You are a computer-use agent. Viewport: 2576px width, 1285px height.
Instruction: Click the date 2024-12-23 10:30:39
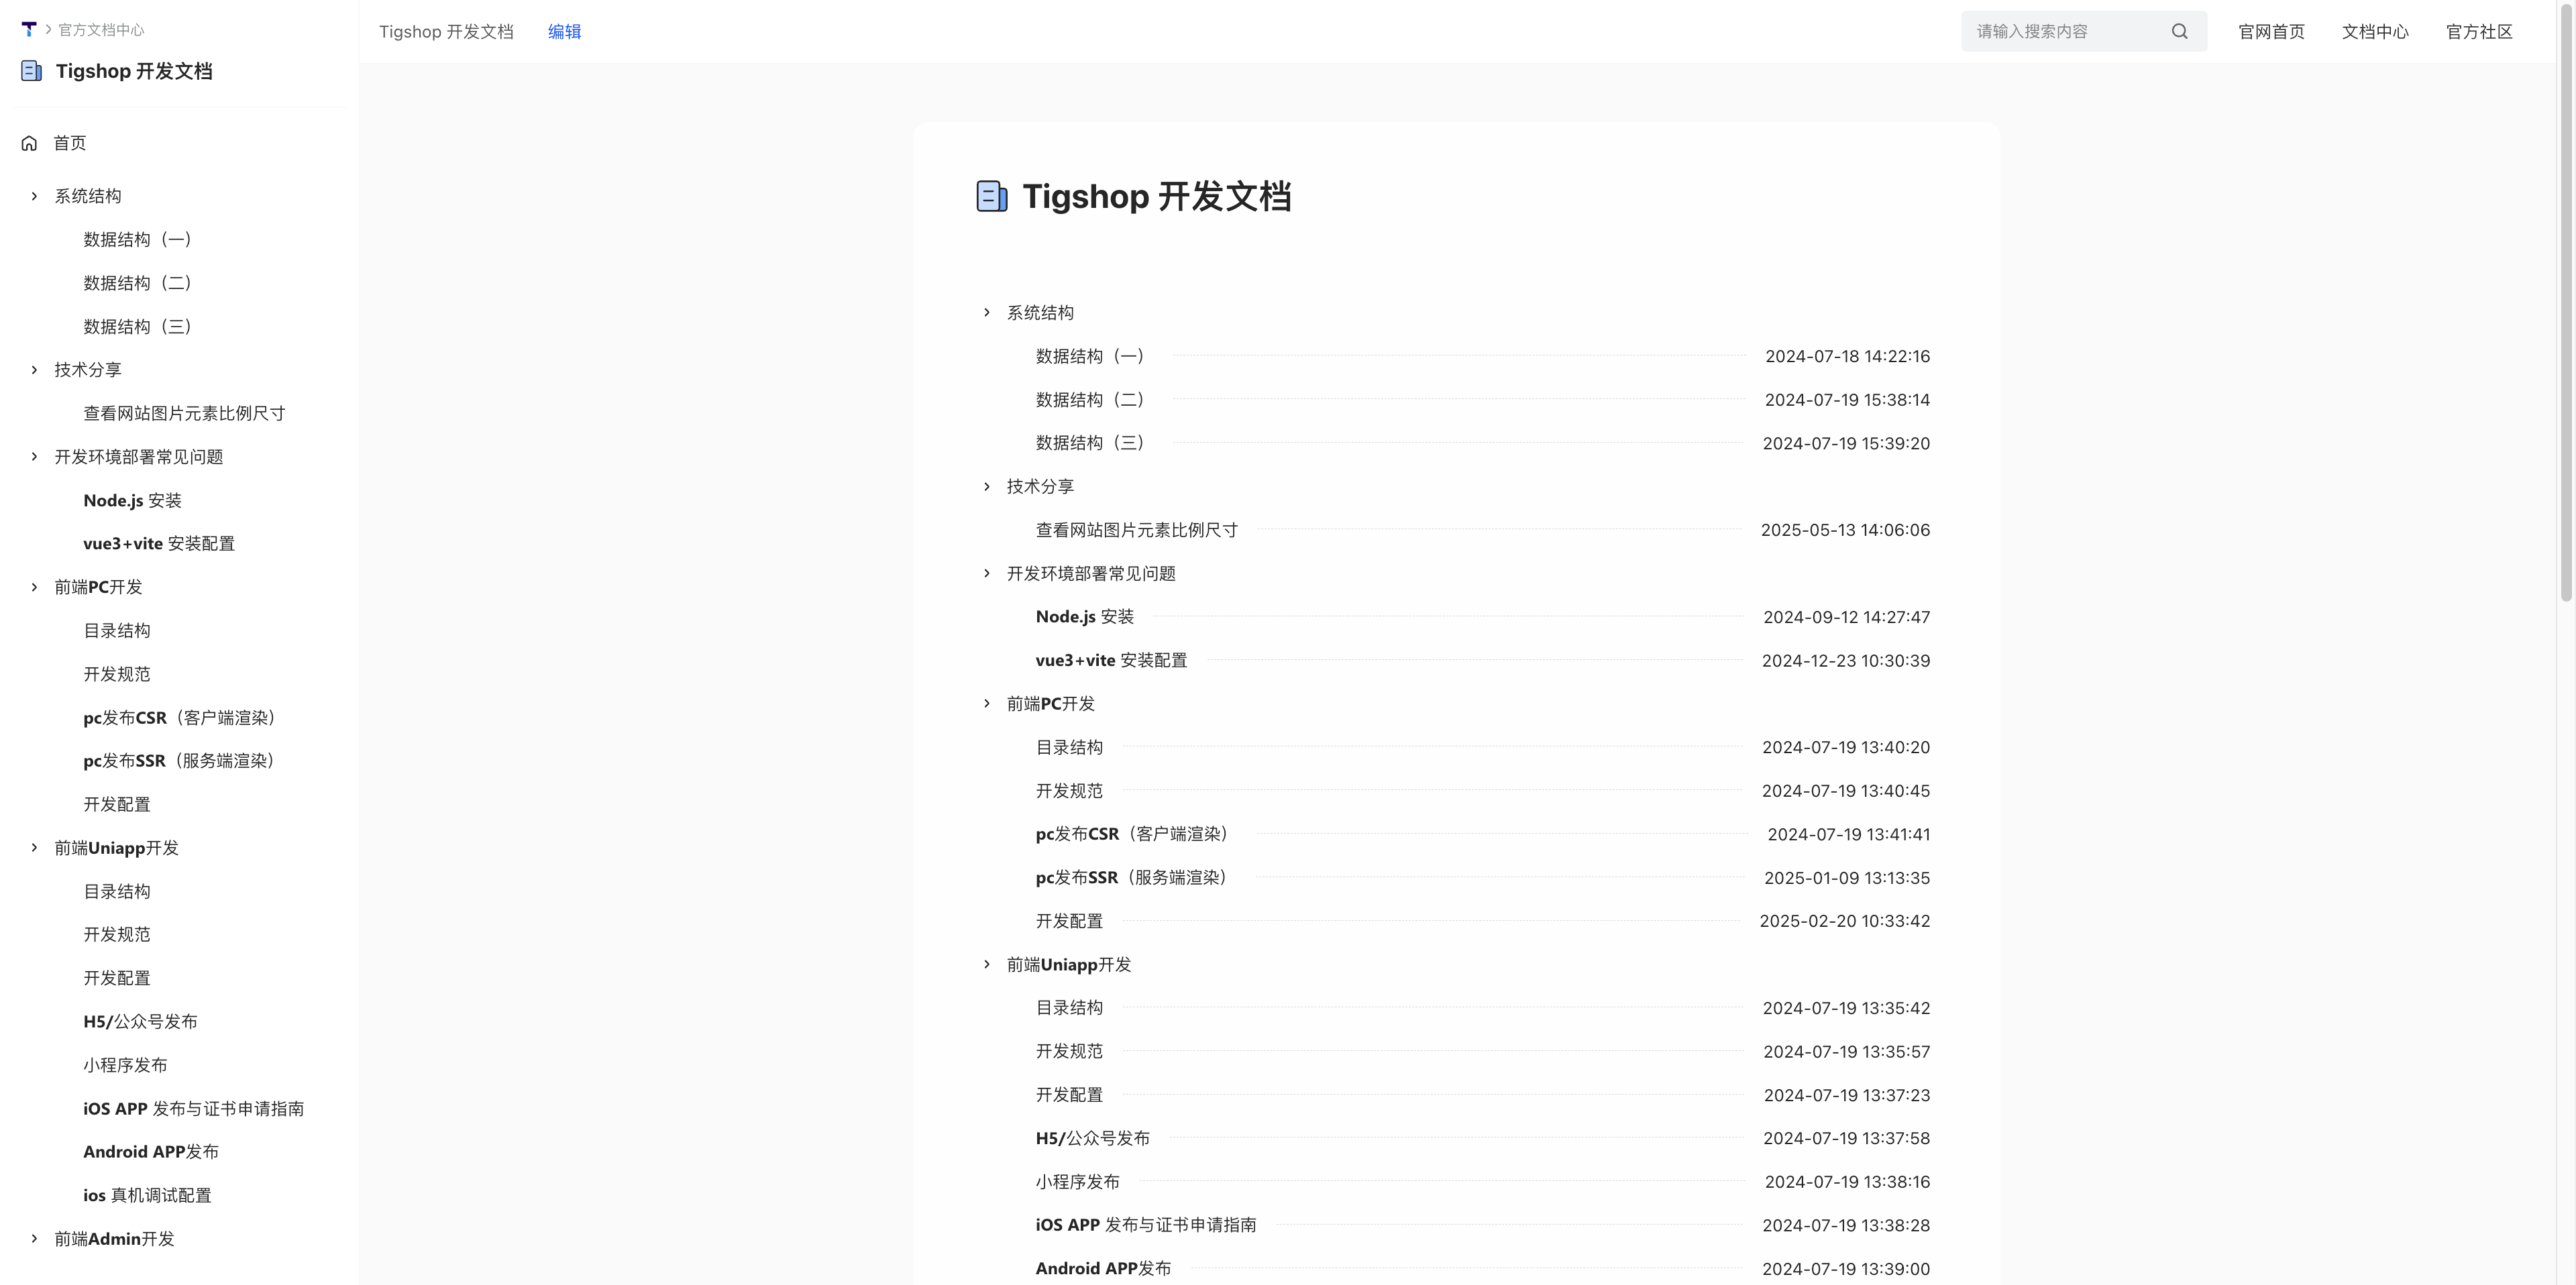[1846, 661]
